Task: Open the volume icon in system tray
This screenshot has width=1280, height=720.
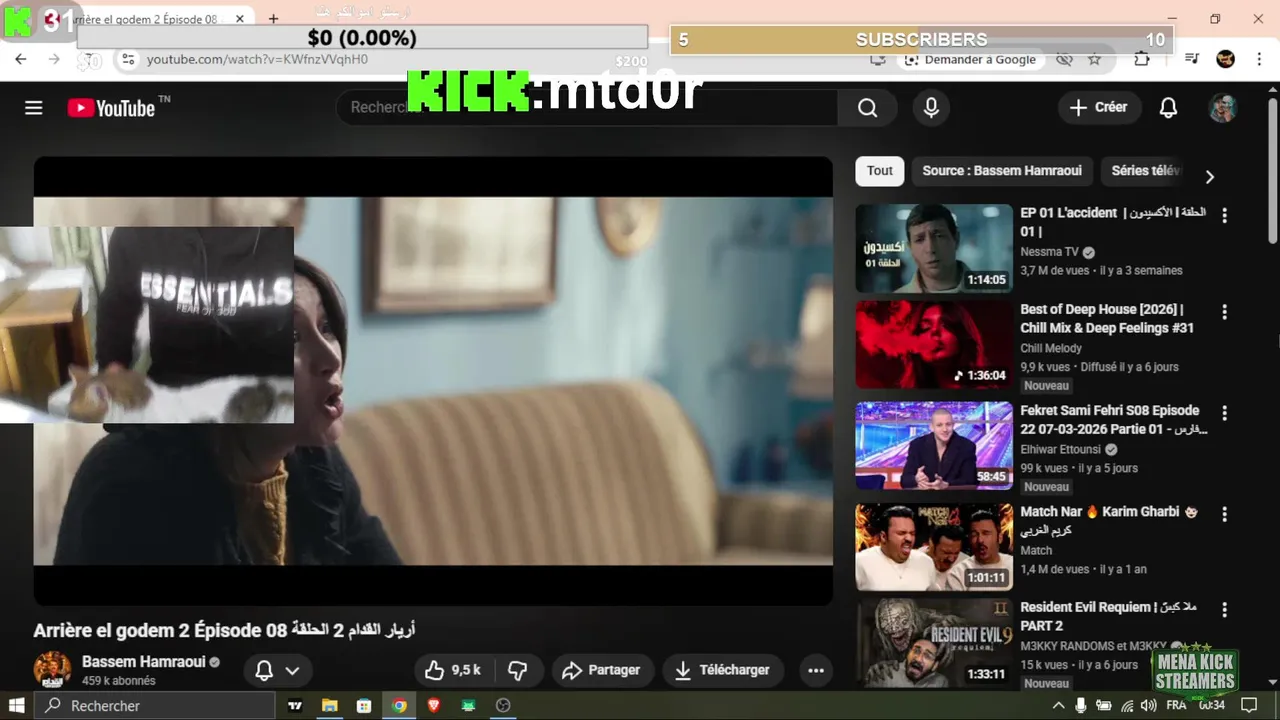Action: click(x=1151, y=705)
